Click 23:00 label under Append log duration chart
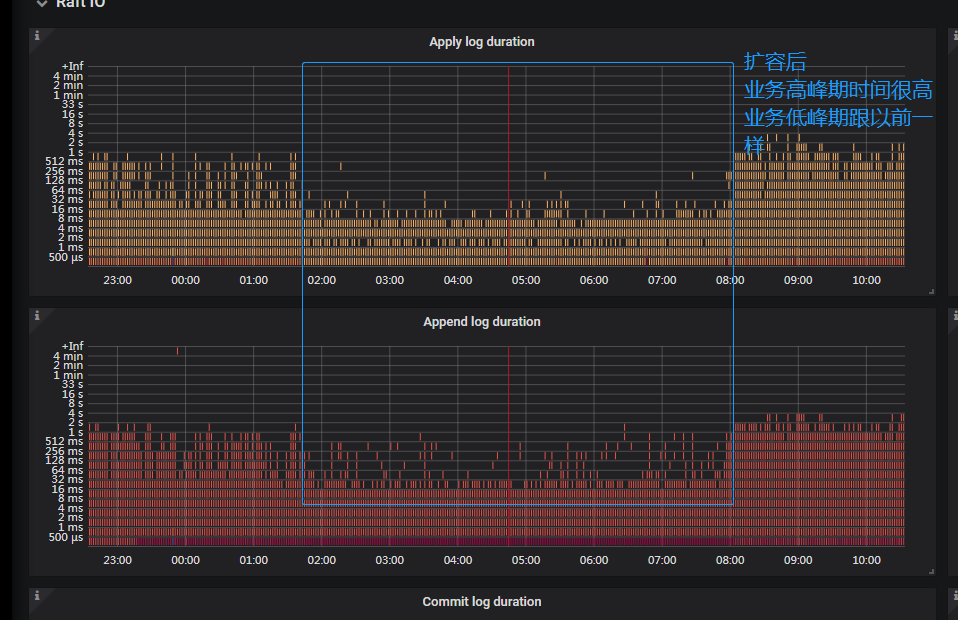The height and width of the screenshot is (620, 958). (x=117, y=560)
